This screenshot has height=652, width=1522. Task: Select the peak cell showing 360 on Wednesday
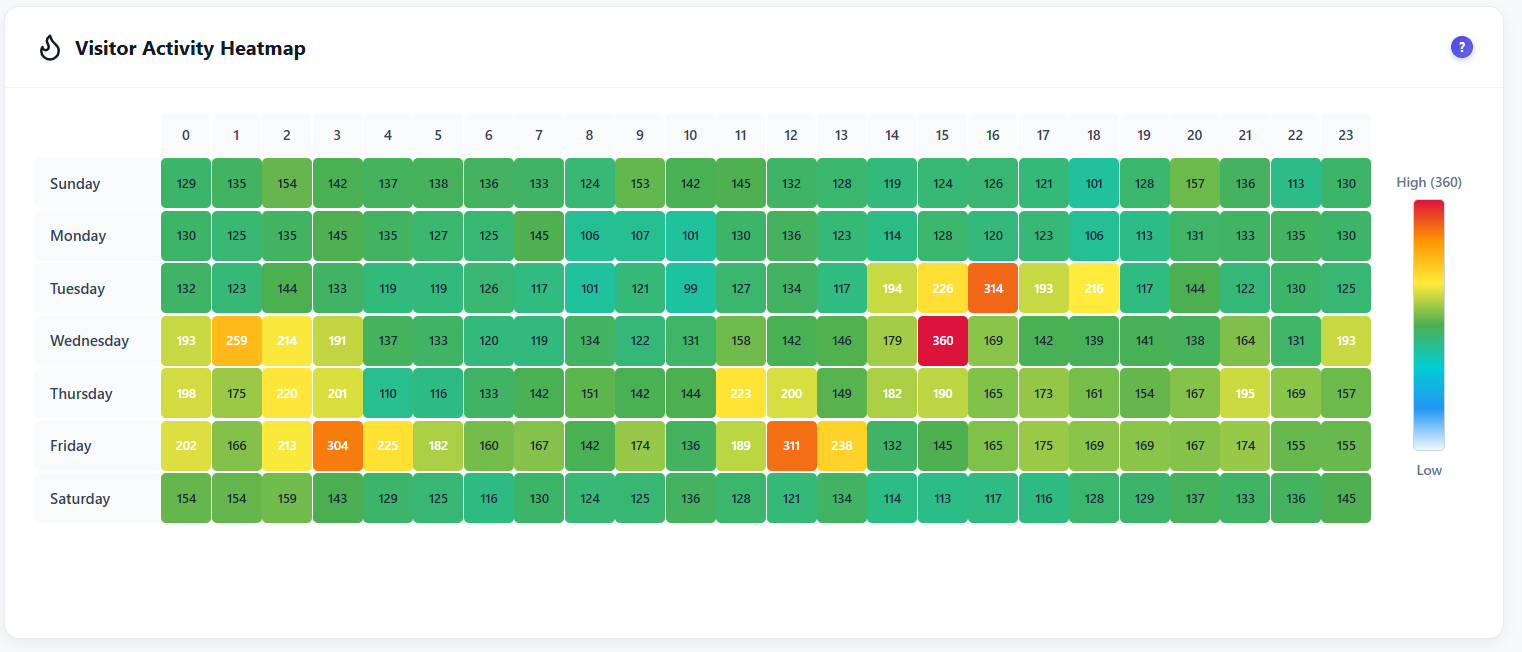point(942,340)
